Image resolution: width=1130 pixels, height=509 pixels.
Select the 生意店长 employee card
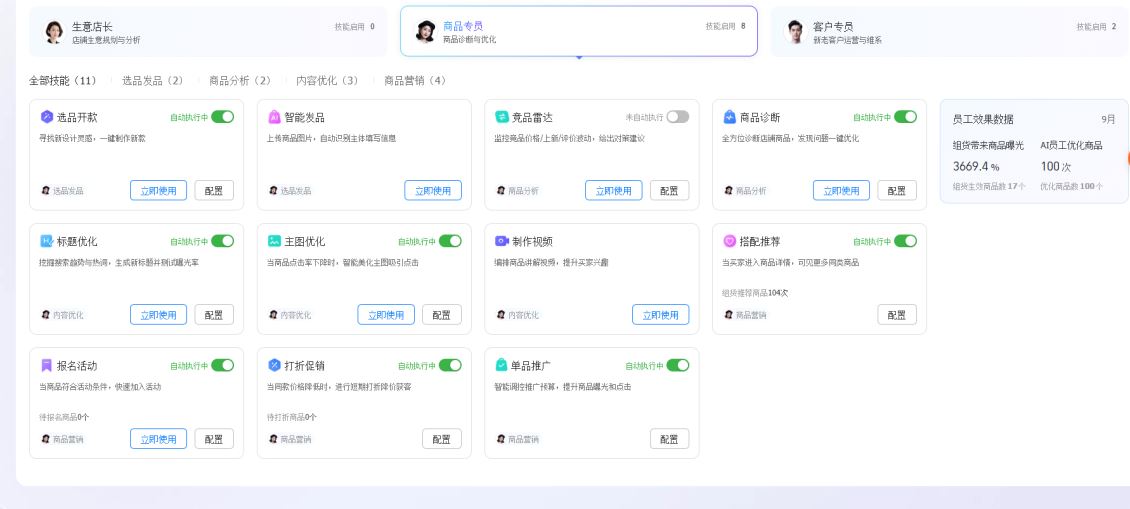208,32
